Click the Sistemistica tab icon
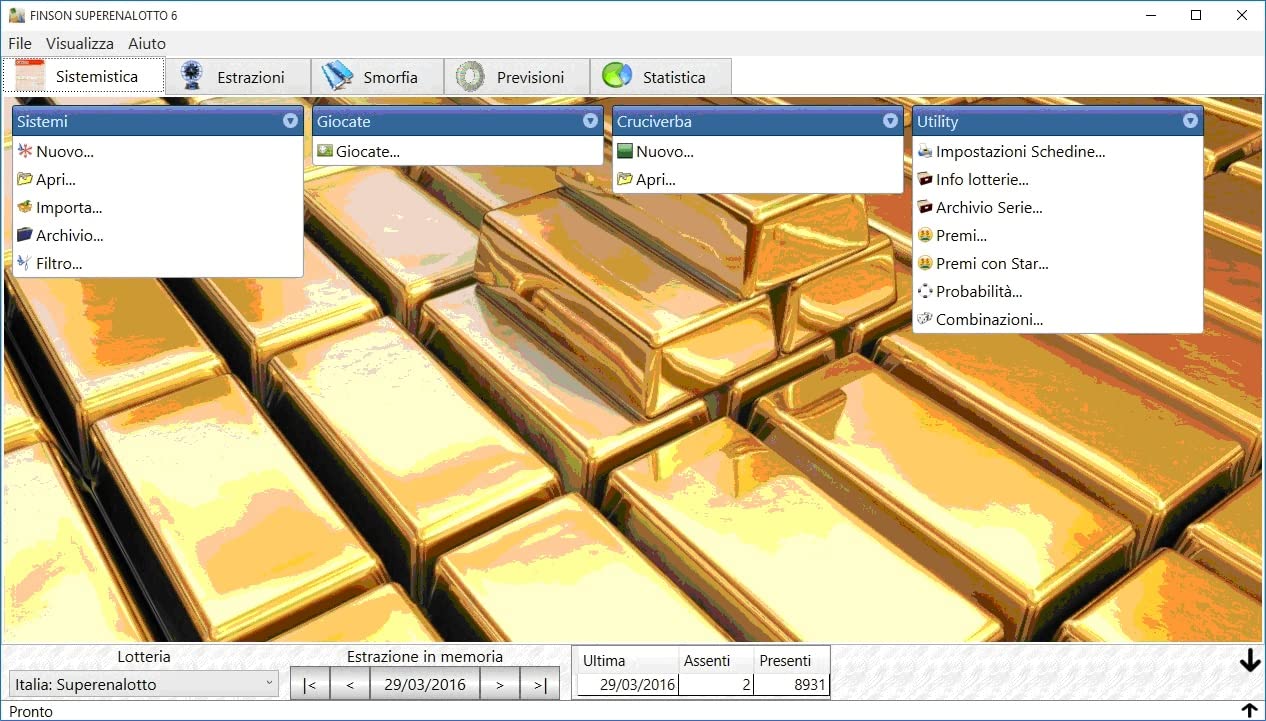Viewport: 1266px width, 721px height. (30, 76)
